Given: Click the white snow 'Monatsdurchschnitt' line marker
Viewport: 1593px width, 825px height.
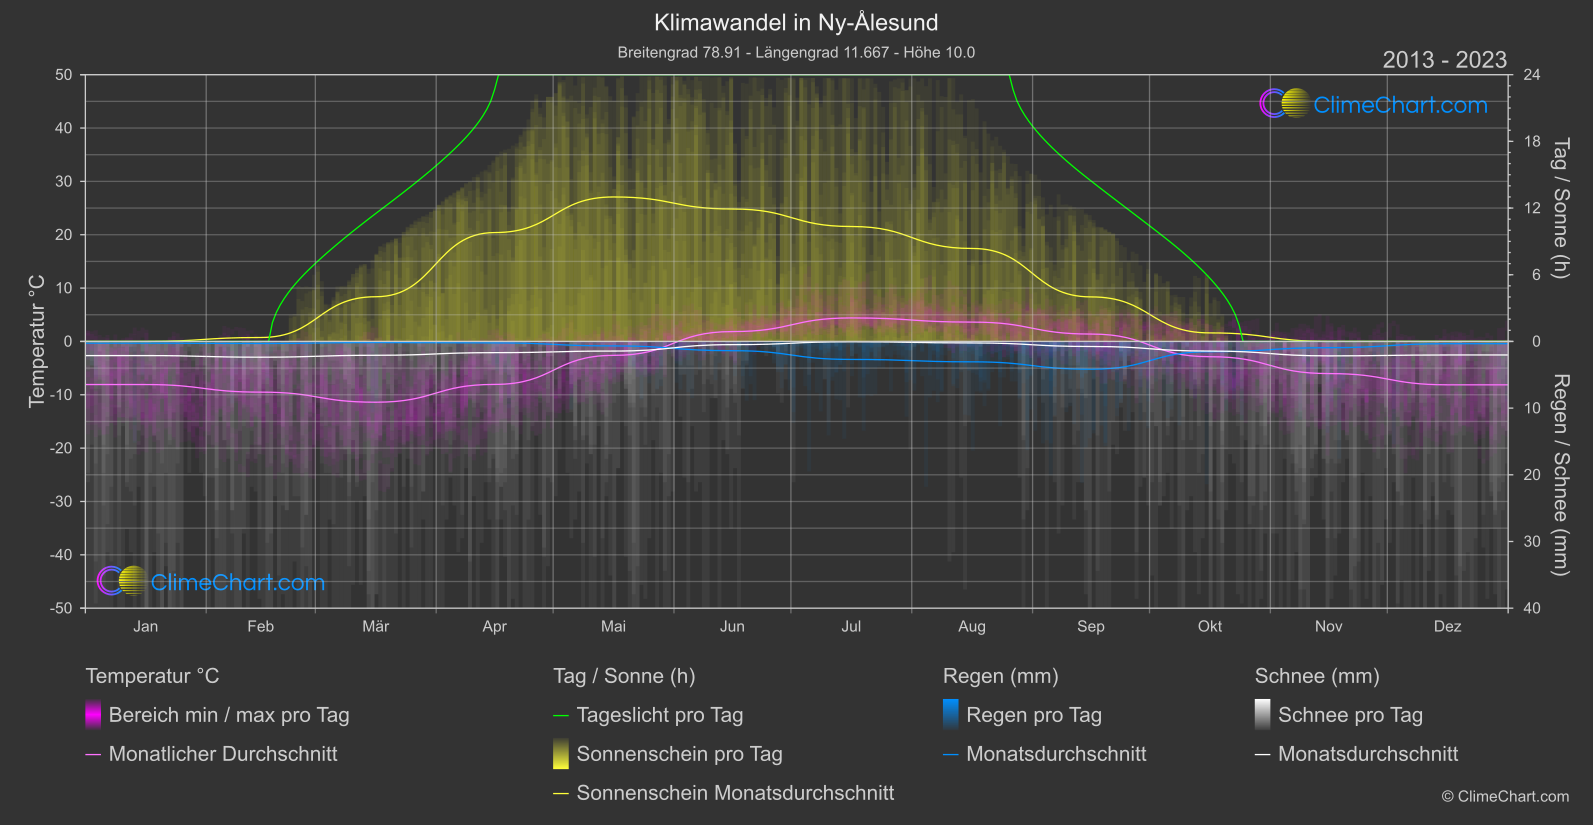Looking at the screenshot, I should (x=1263, y=755).
